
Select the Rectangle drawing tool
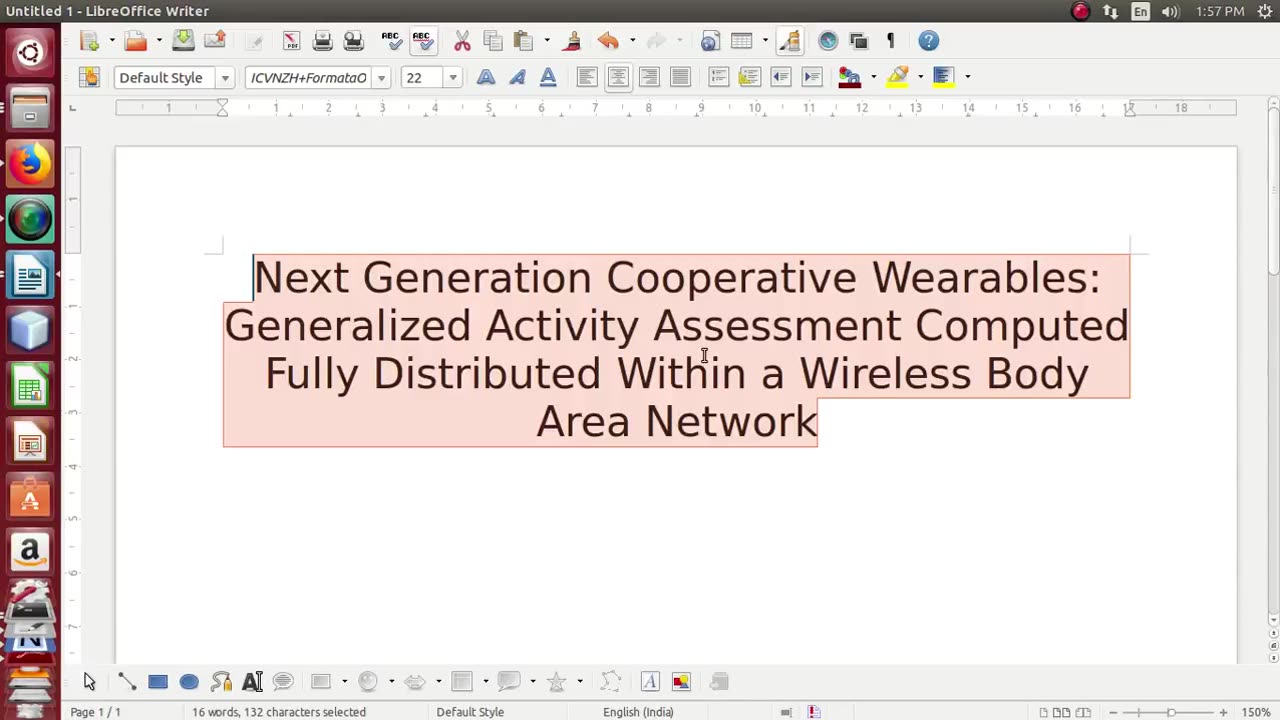pos(158,682)
